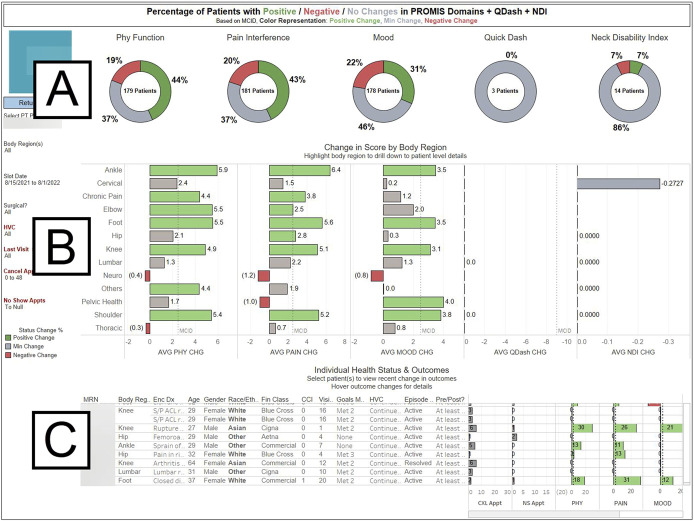Click the 'Aetna' Fin Class cell
The height and width of the screenshot is (521, 694).
tap(270, 437)
